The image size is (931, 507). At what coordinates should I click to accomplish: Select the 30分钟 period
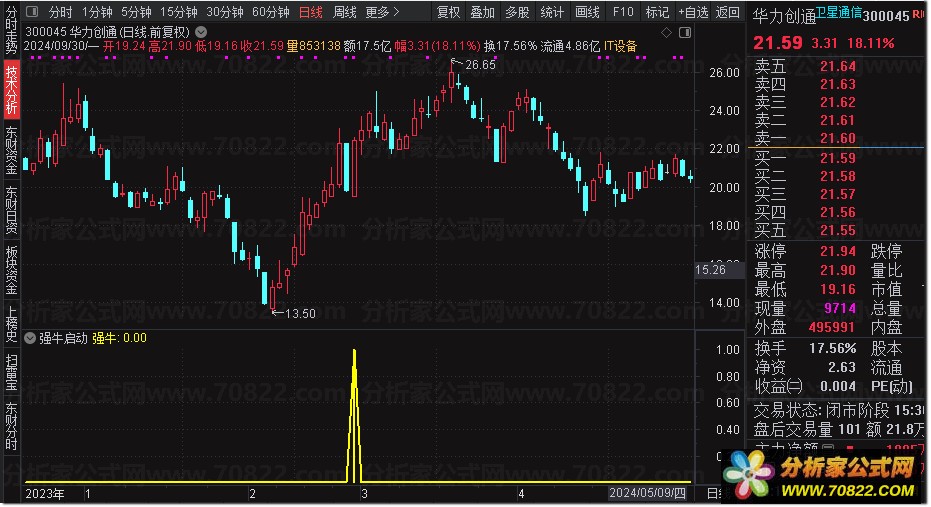225,12
